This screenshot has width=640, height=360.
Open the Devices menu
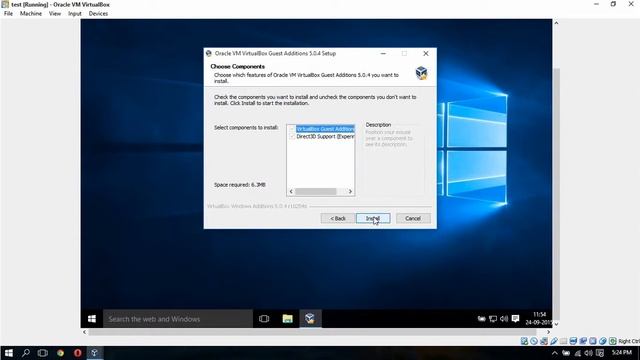tap(98, 13)
